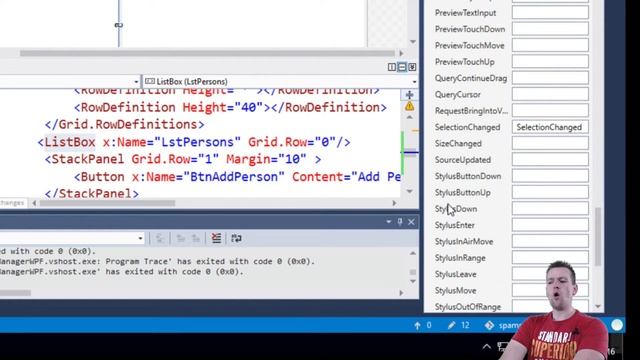
Task: Click designer vertical scroll down arrow
Action: click(x=413, y=42)
